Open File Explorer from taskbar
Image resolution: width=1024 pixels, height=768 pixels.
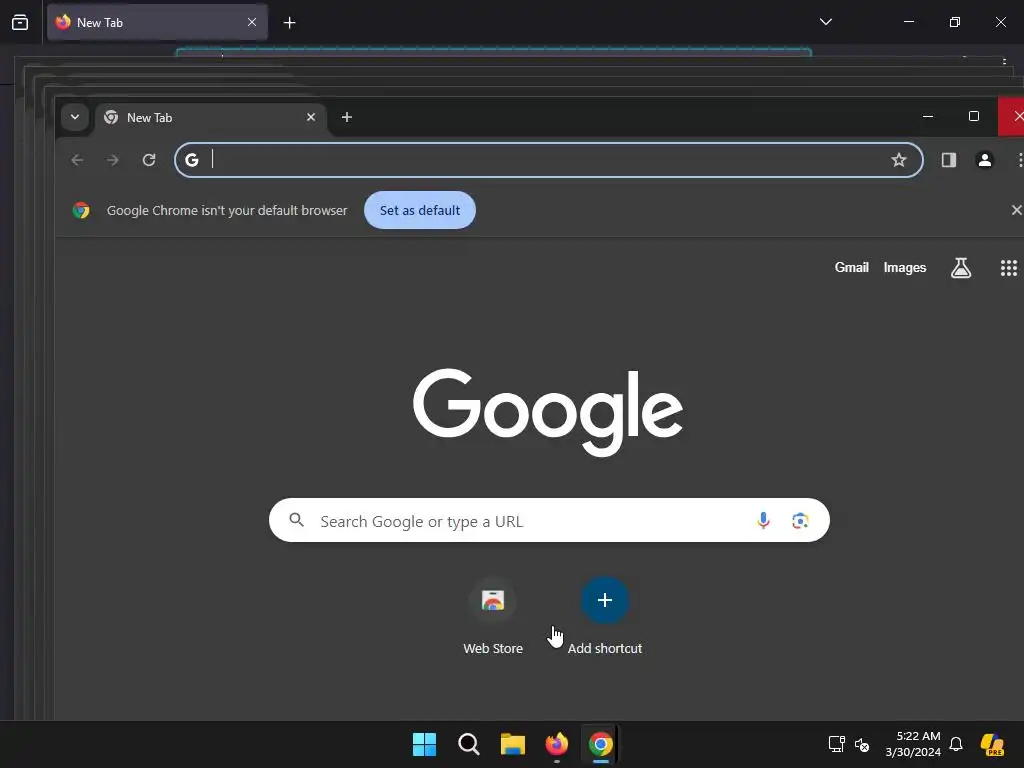(x=513, y=744)
